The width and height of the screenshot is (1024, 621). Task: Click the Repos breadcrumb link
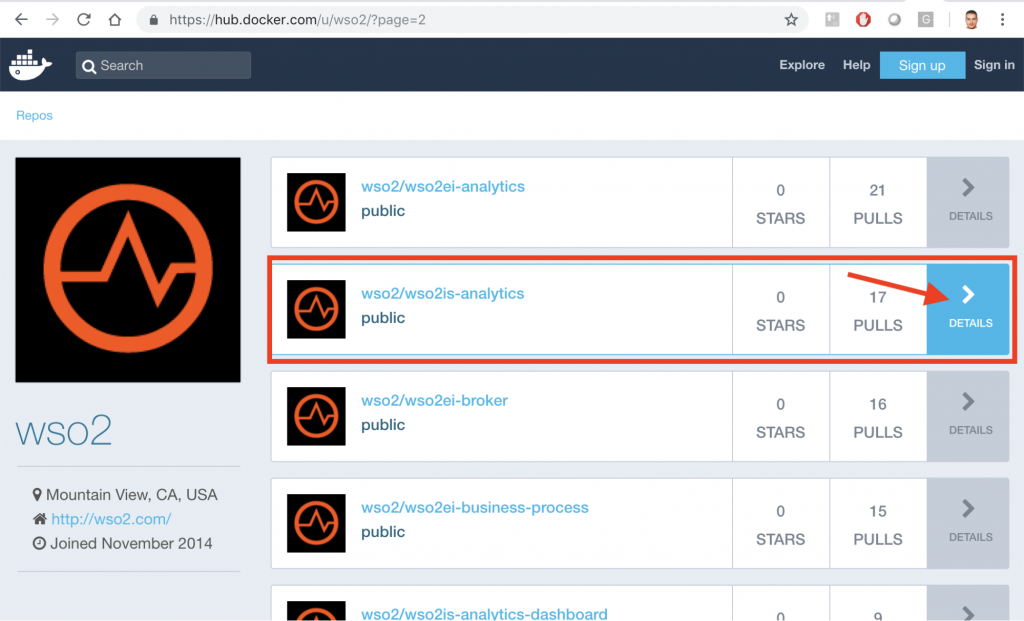34,116
